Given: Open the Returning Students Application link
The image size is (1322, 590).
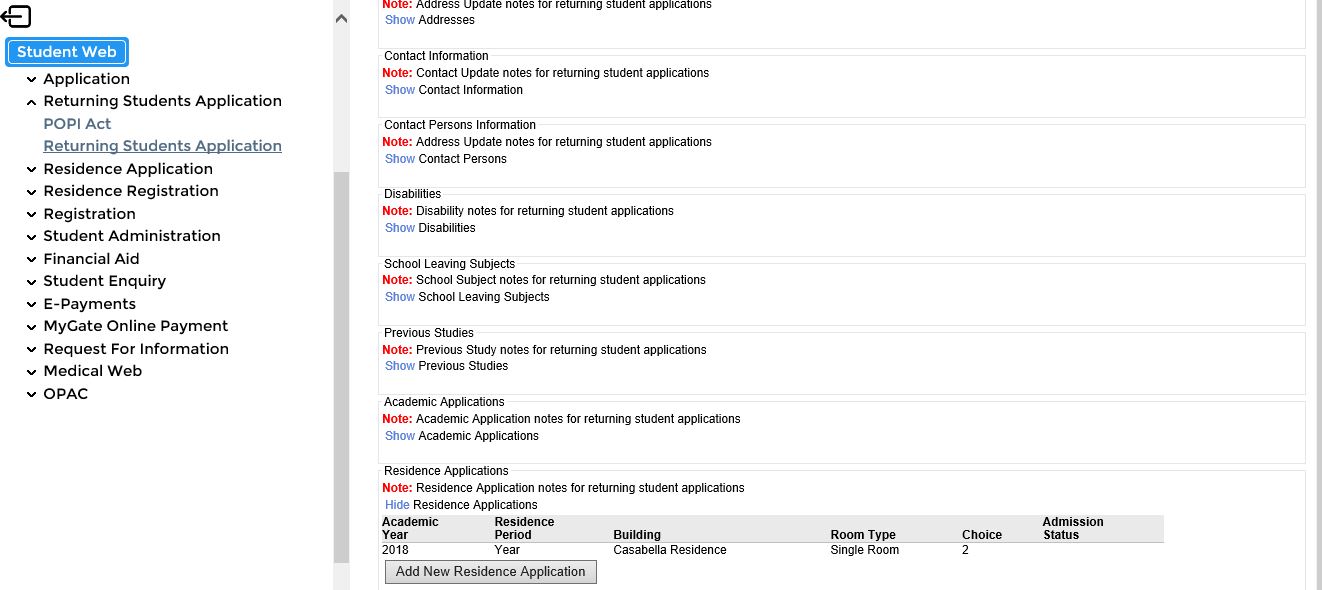Looking at the screenshot, I should coord(162,145).
